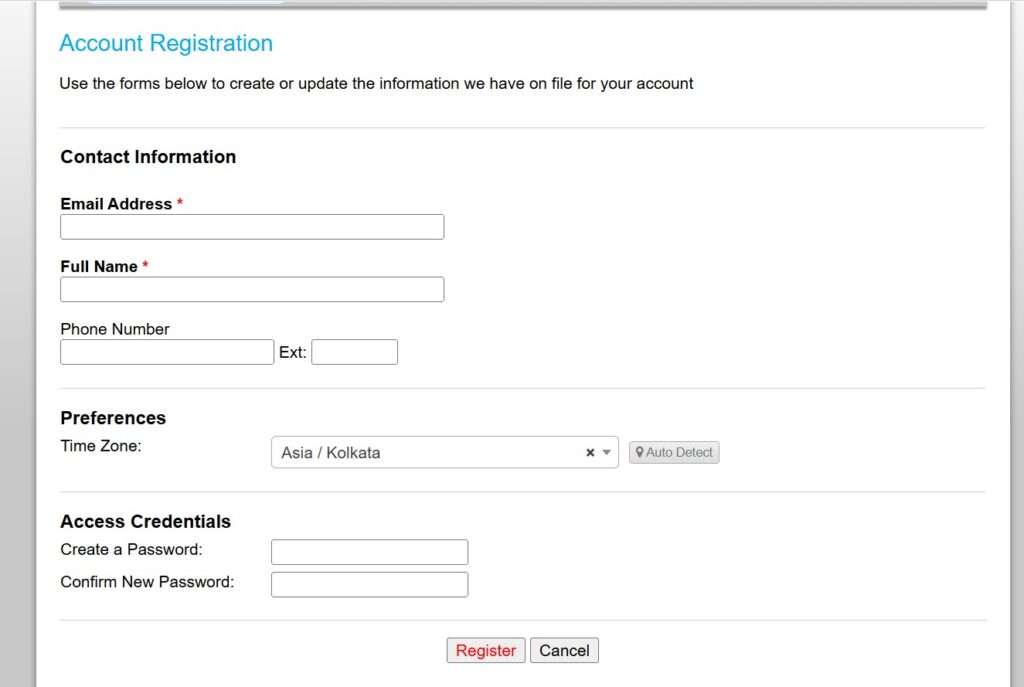Click the Confirm New Password label
This screenshot has width=1024, height=687.
[x=147, y=582]
